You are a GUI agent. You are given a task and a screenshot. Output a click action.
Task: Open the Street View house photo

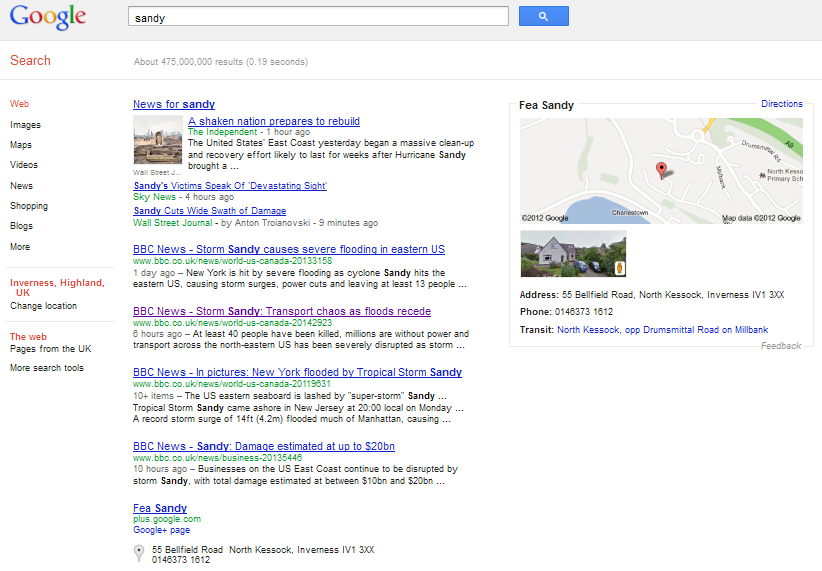point(574,254)
